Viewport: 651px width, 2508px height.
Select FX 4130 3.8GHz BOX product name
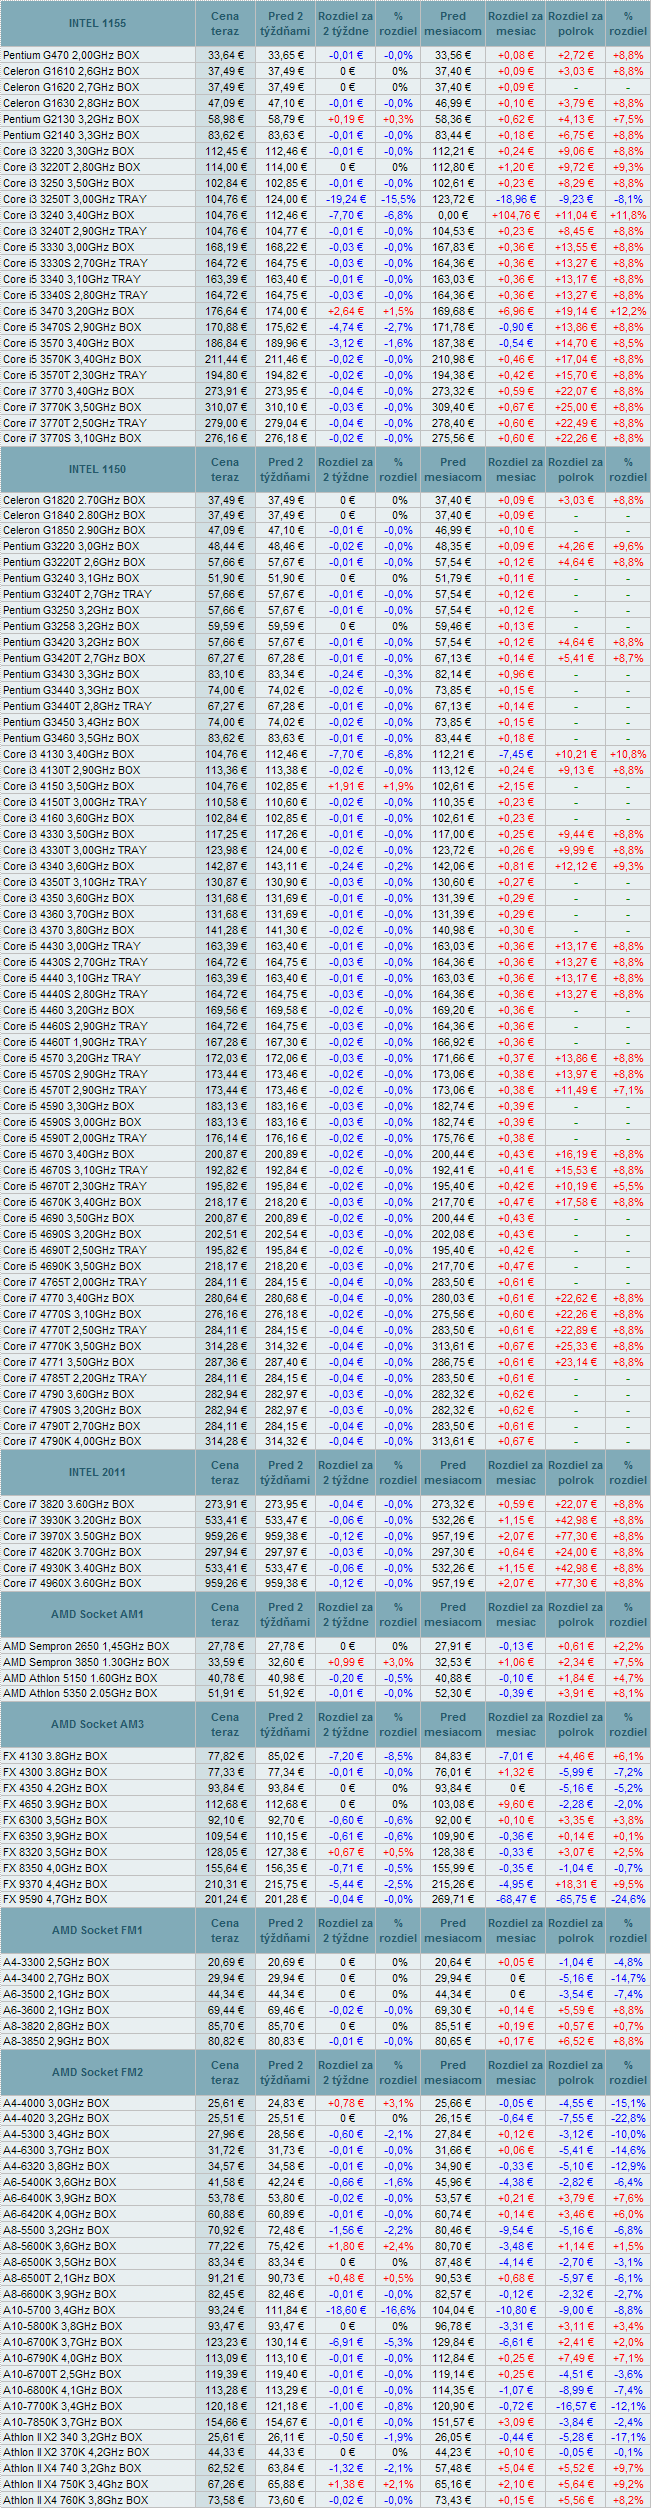55,1756
